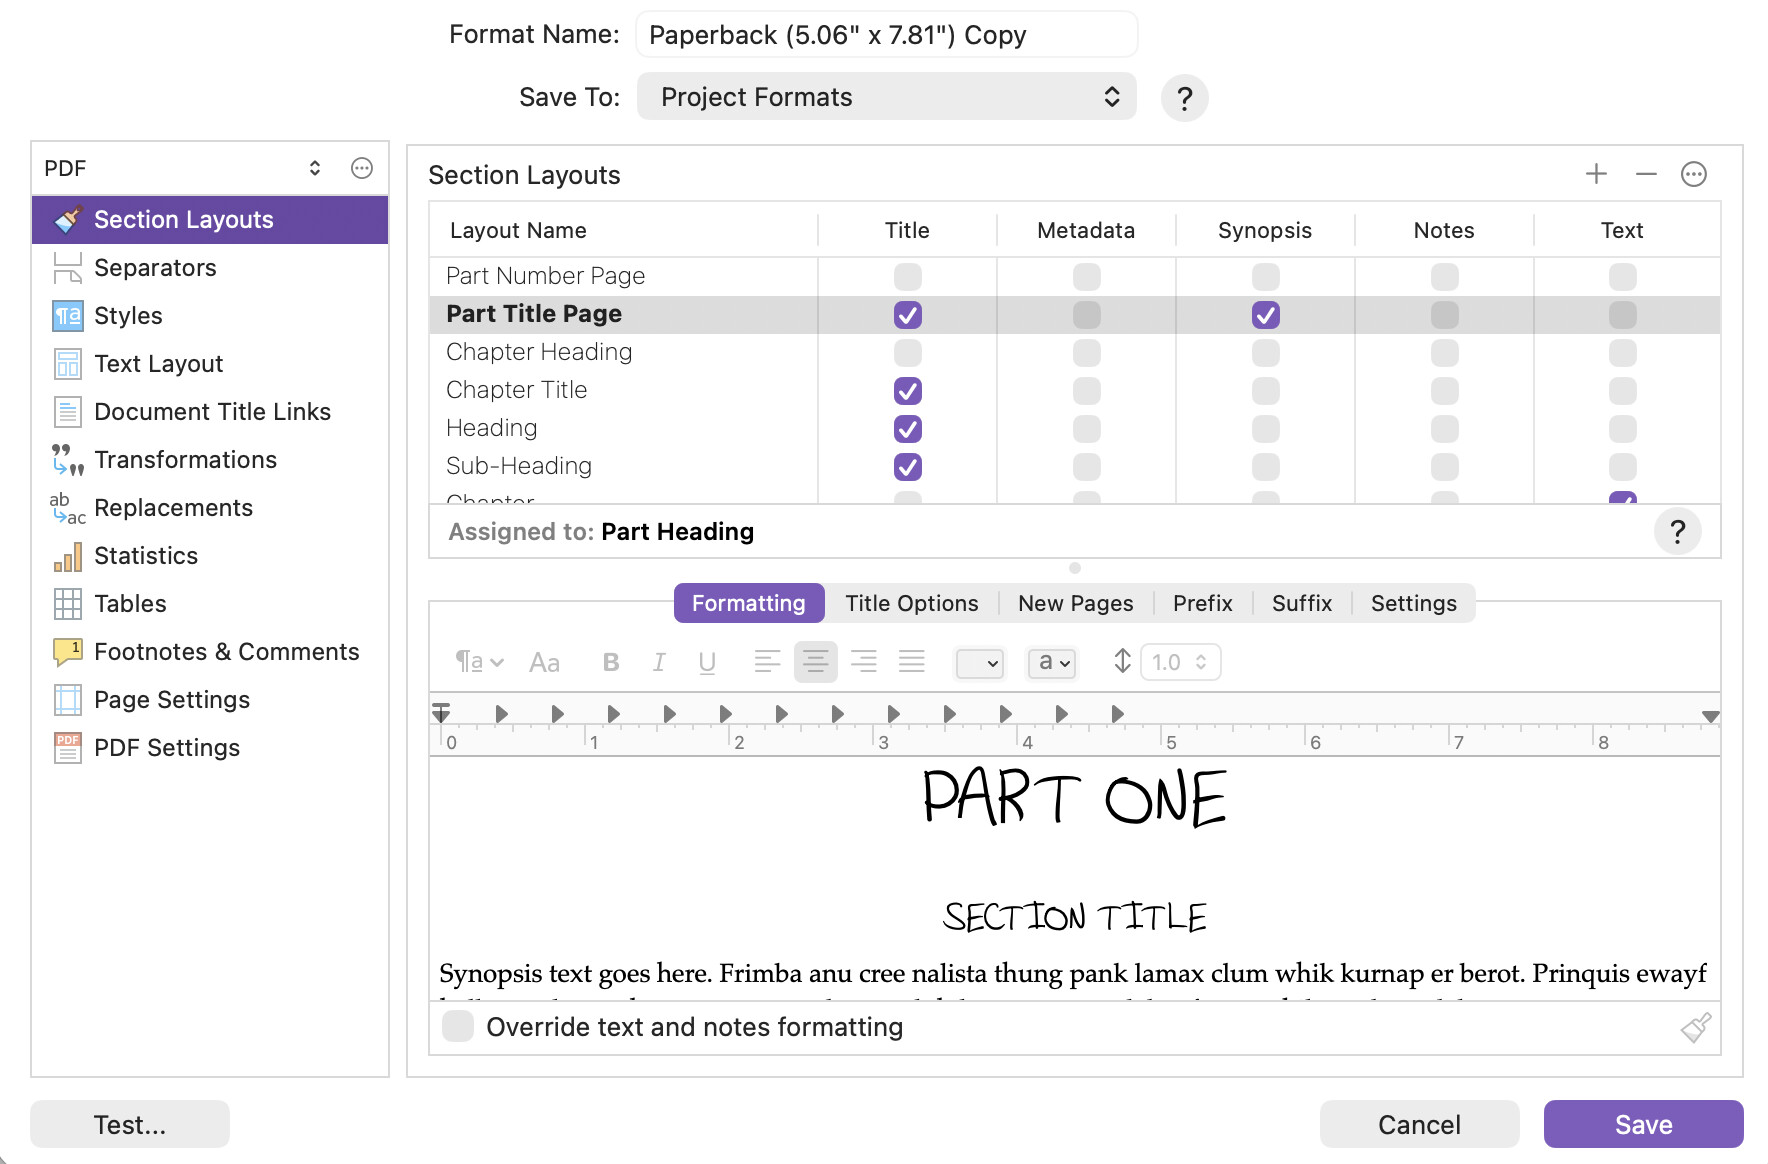1768x1164 pixels.
Task: Click the Underline formatting icon
Action: (x=707, y=662)
